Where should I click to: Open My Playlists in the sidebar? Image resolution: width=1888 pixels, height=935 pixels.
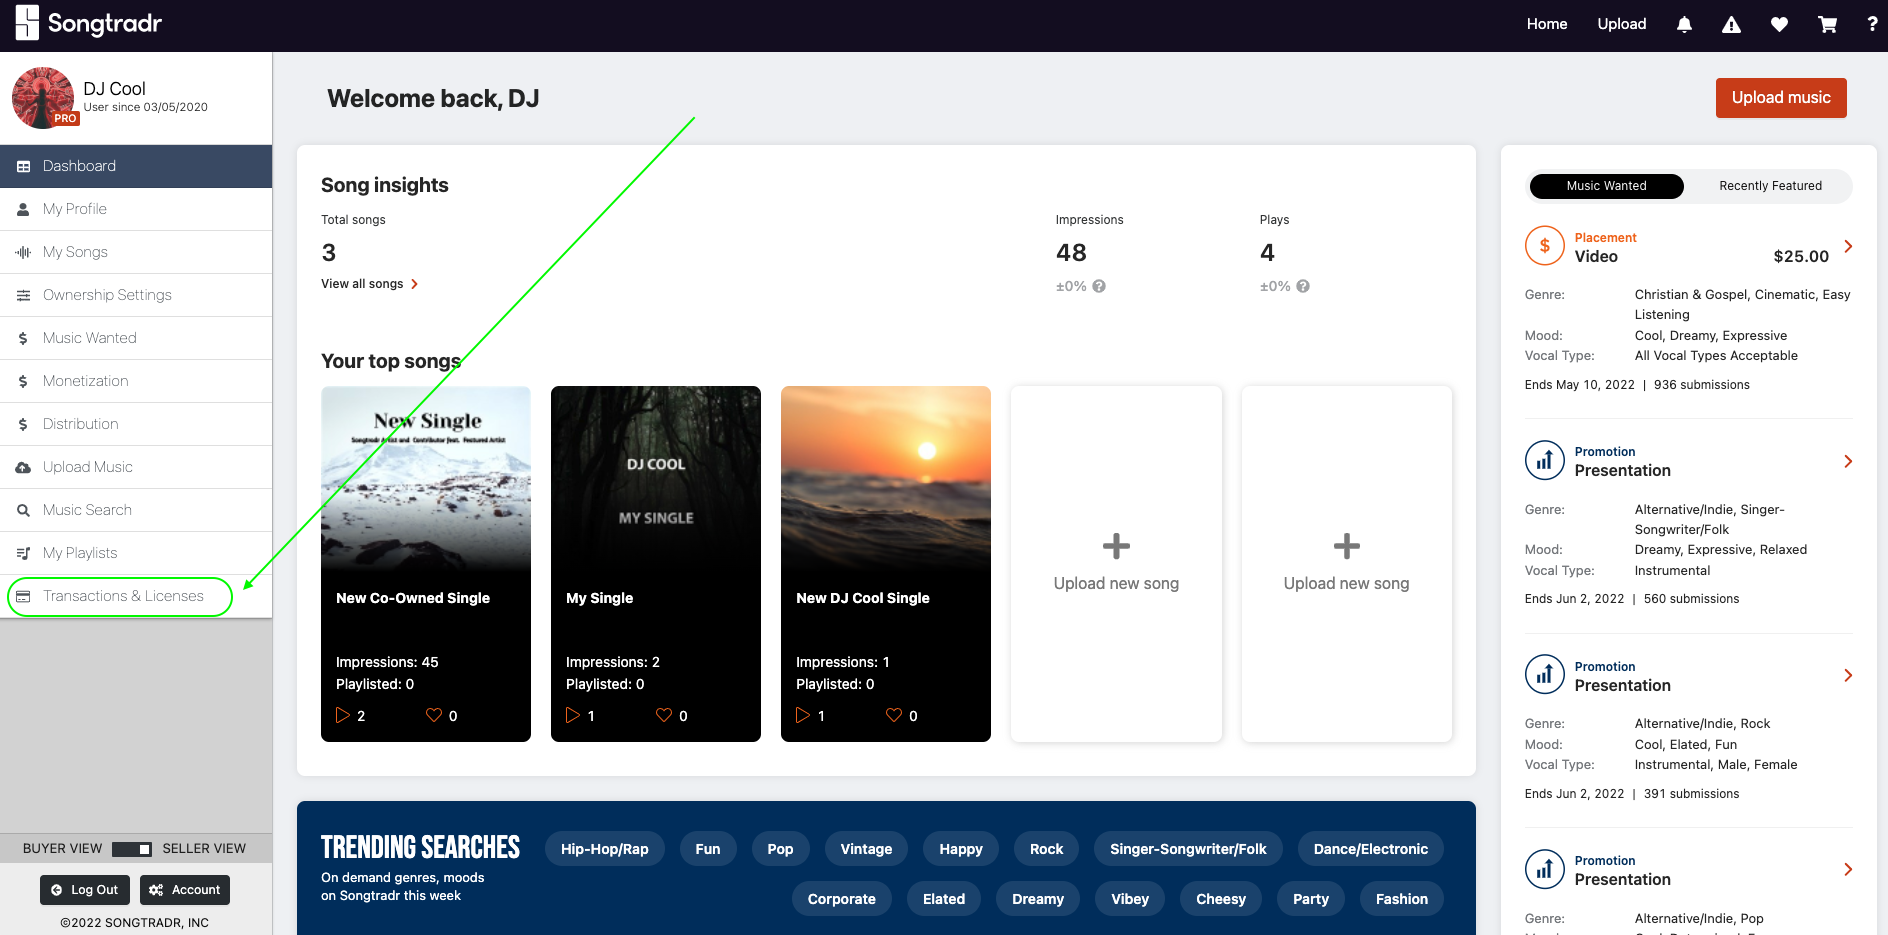(136, 553)
